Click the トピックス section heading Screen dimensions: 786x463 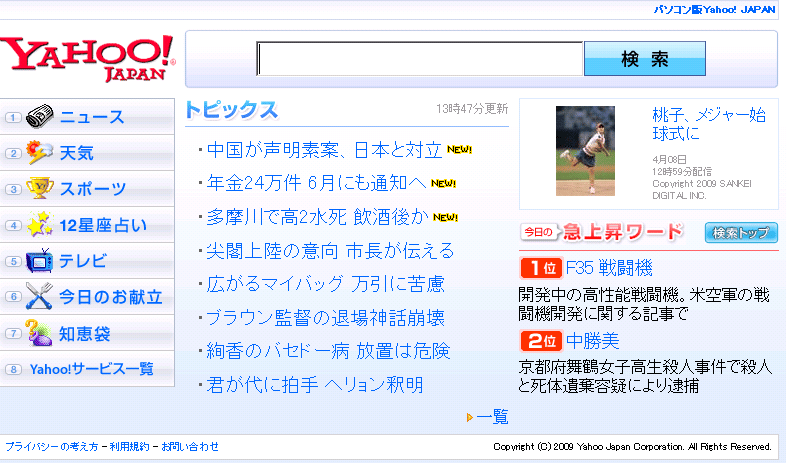pos(232,110)
